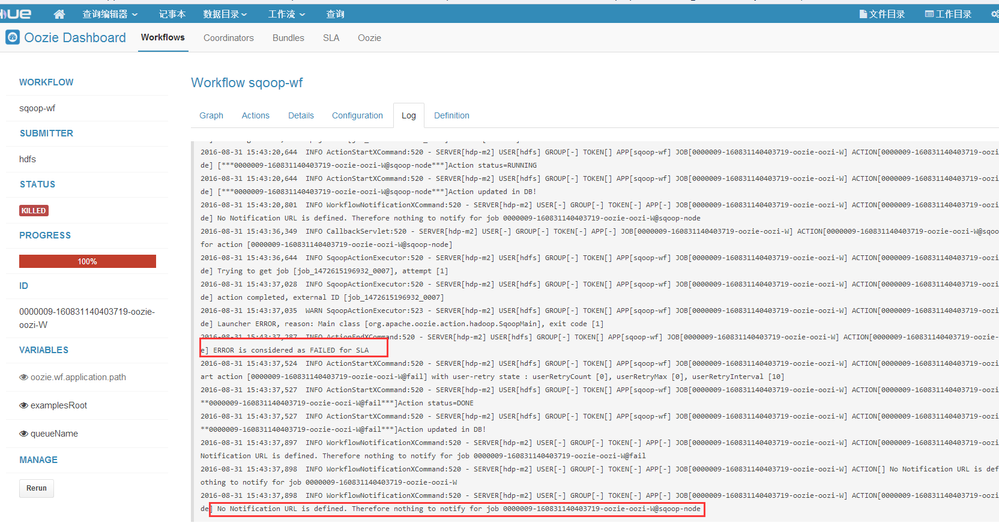Click the Oozie Dashboard title link
Viewport: 999px width, 525px height.
pos(75,38)
